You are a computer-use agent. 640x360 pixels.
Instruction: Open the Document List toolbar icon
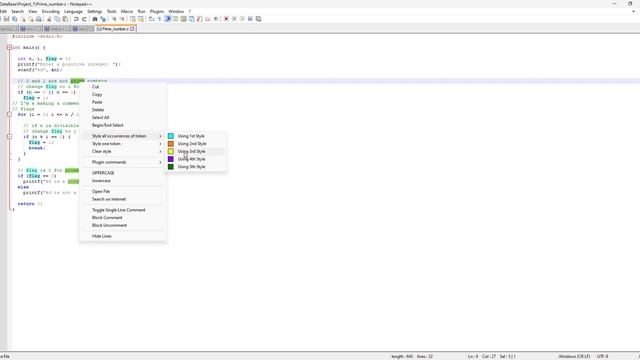pyautogui.click(x=191, y=19)
